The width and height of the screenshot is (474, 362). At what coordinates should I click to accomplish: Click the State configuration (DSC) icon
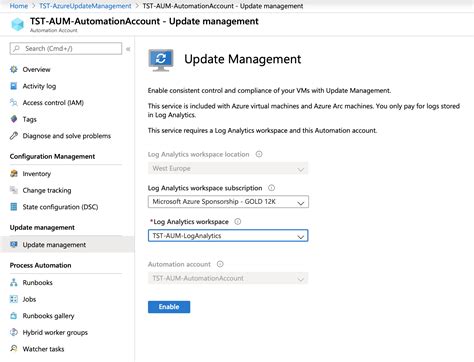pyautogui.click(x=14, y=207)
